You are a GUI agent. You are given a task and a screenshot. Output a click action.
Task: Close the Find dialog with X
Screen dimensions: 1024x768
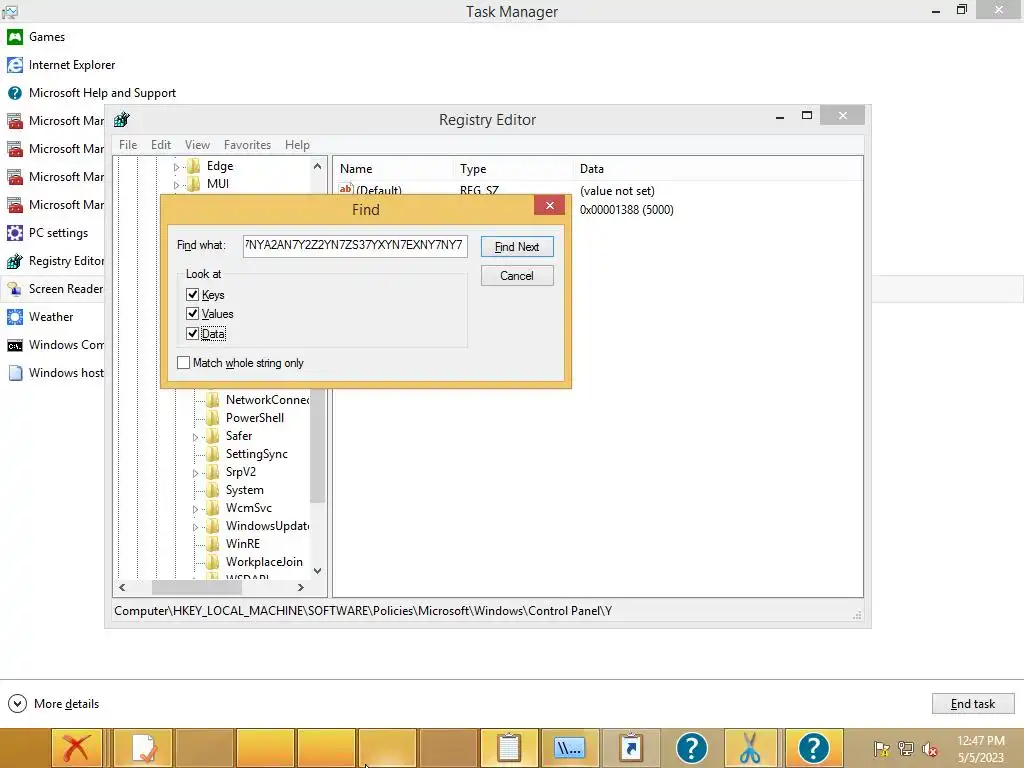point(550,205)
